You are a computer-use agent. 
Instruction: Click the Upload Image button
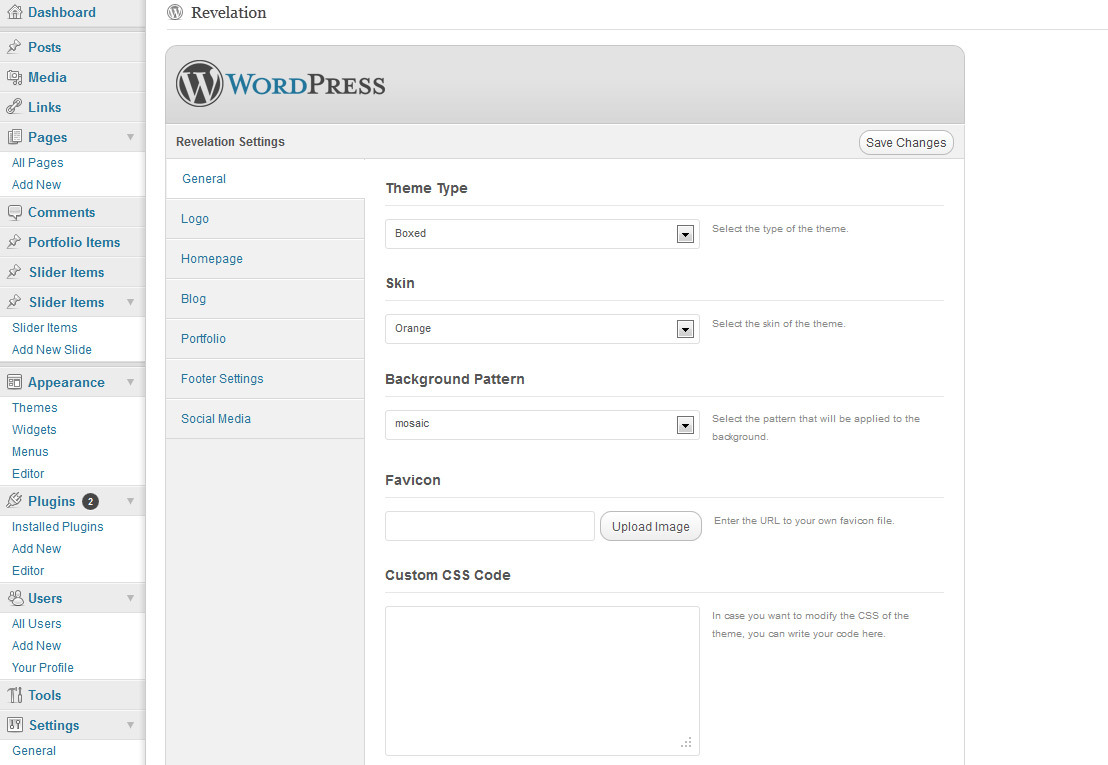point(651,526)
